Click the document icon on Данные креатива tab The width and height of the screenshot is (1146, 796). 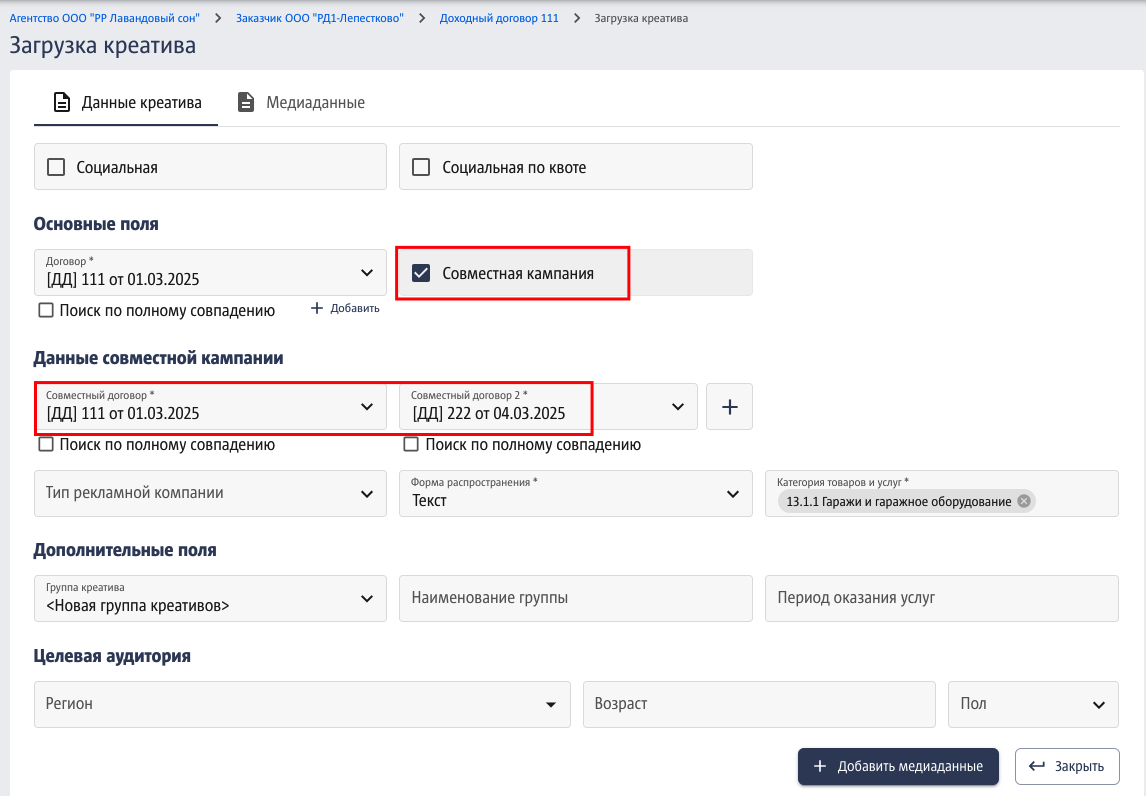pyautogui.click(x=62, y=102)
